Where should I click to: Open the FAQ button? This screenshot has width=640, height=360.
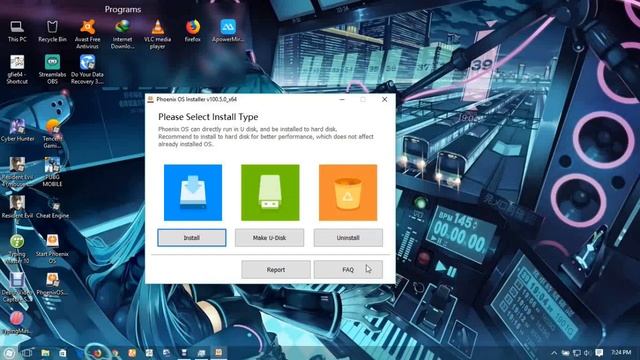[x=348, y=269]
